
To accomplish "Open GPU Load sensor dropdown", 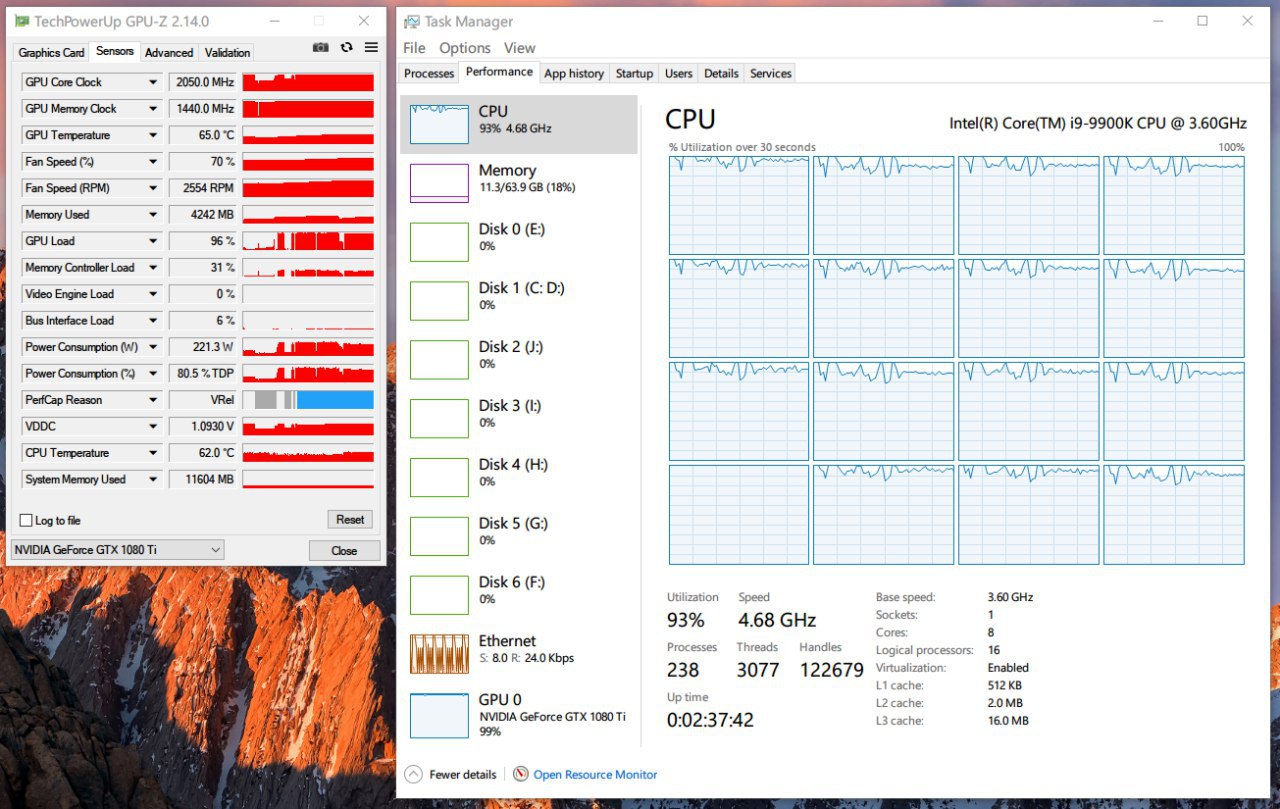I will coord(153,241).
